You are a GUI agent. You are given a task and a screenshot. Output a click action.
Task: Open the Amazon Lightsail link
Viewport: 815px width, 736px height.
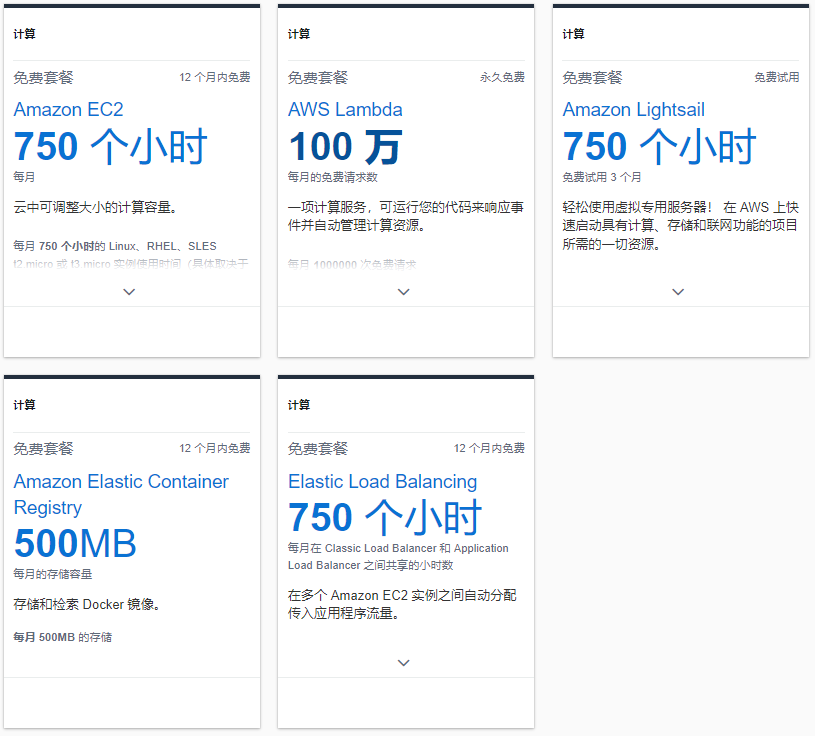point(634,110)
